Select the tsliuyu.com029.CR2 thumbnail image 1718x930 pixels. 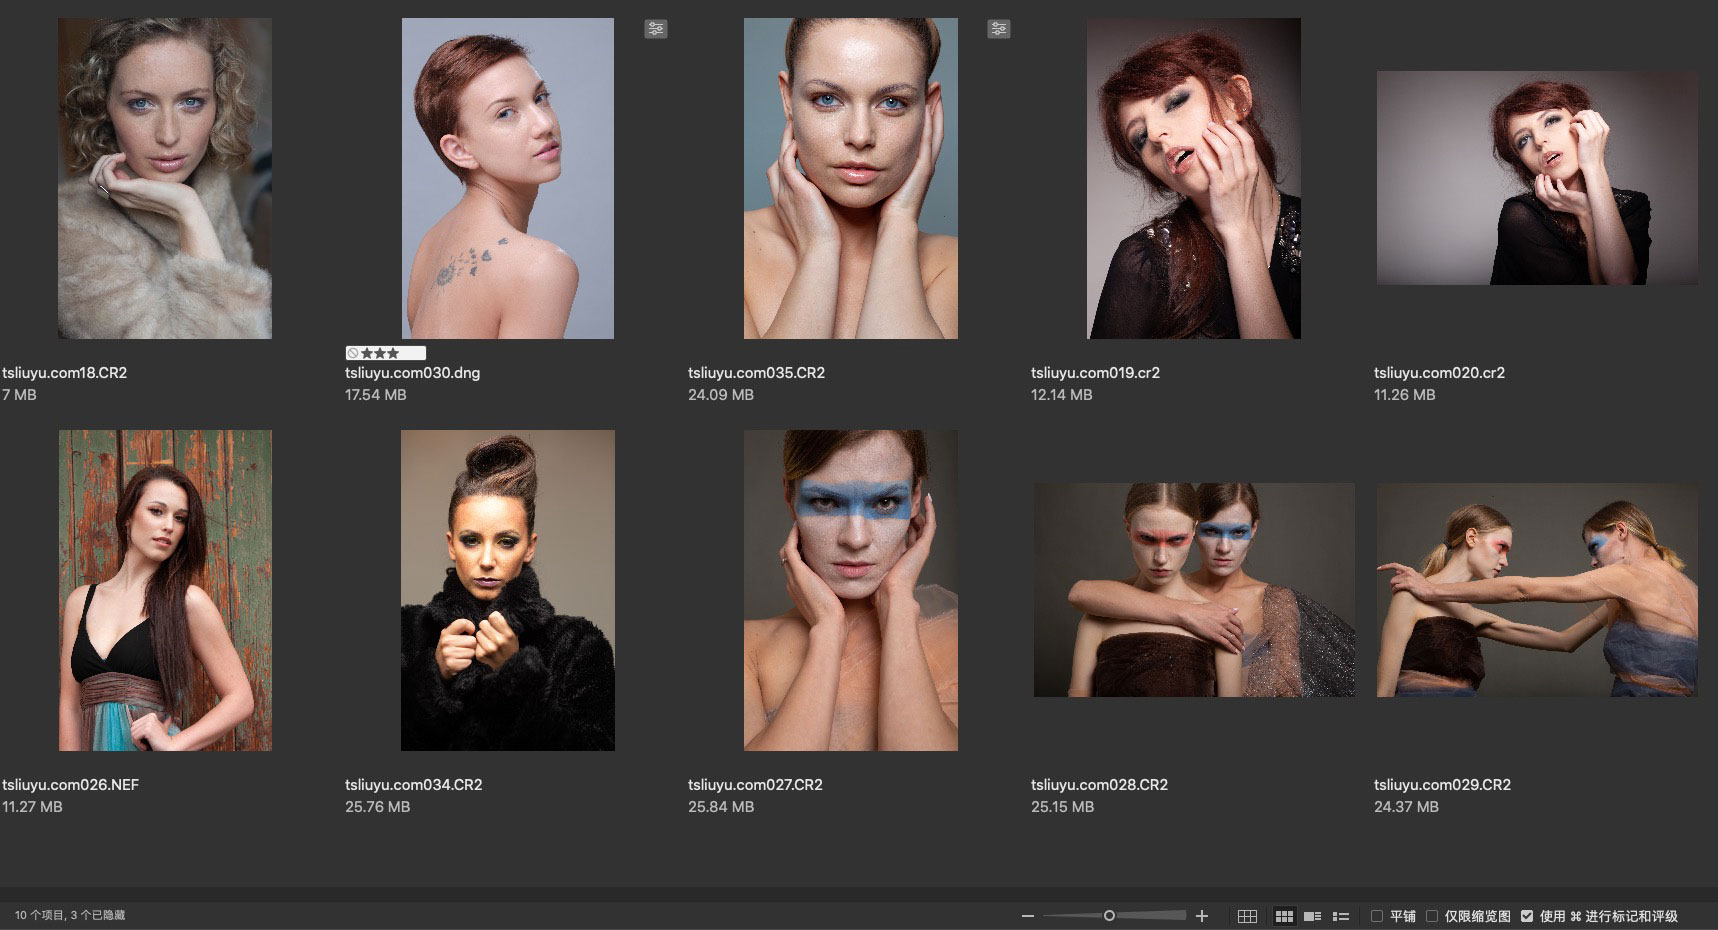[x=1537, y=590]
